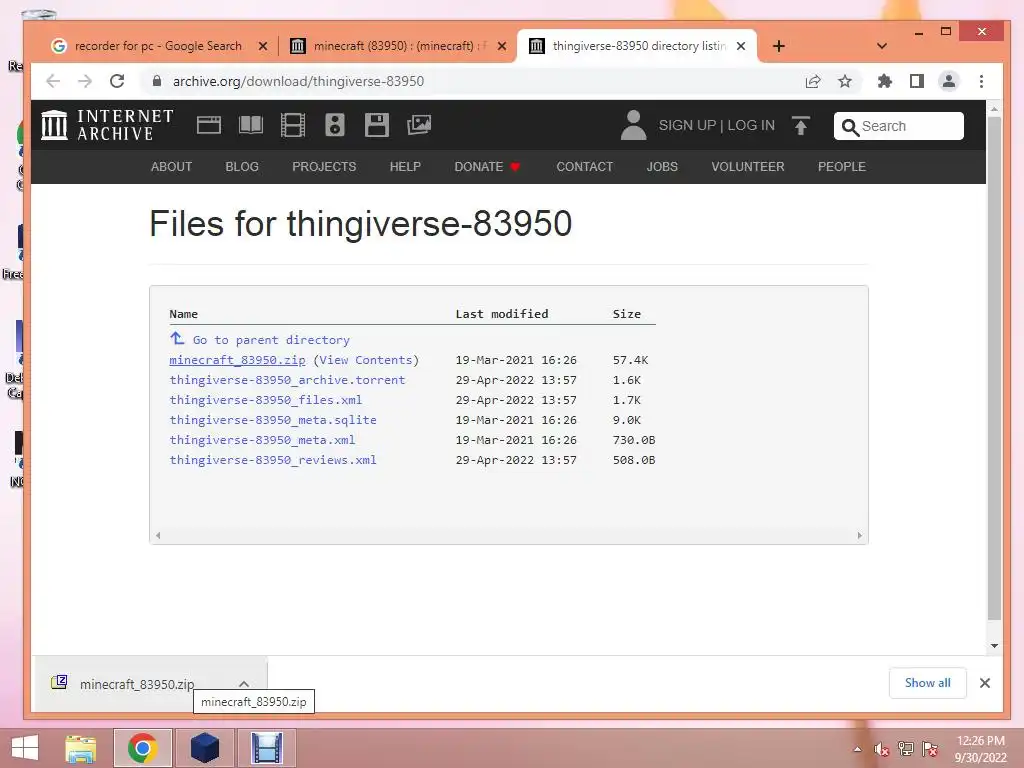
Task: Open thingiverse-83950_files.xml link
Action: (x=265, y=400)
